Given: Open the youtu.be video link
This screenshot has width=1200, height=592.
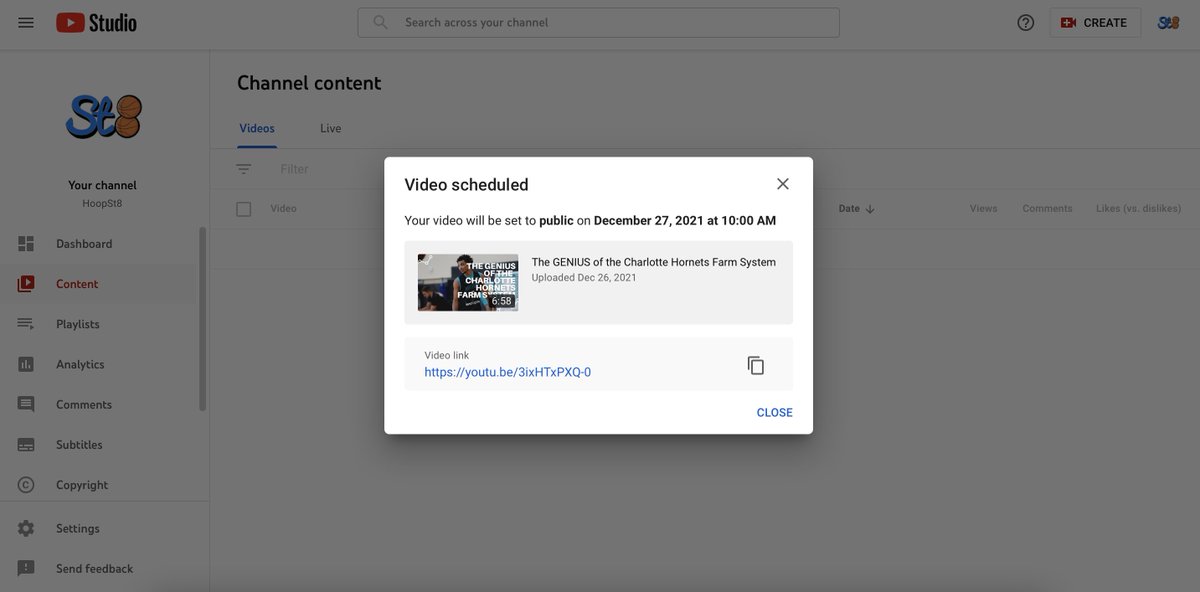Looking at the screenshot, I should [x=508, y=372].
